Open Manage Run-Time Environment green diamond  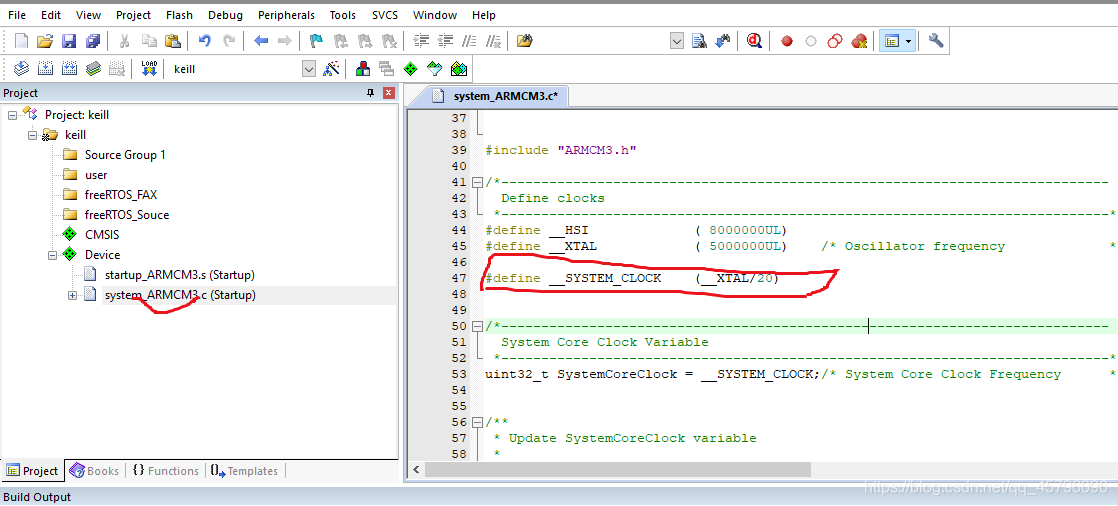[x=411, y=68]
